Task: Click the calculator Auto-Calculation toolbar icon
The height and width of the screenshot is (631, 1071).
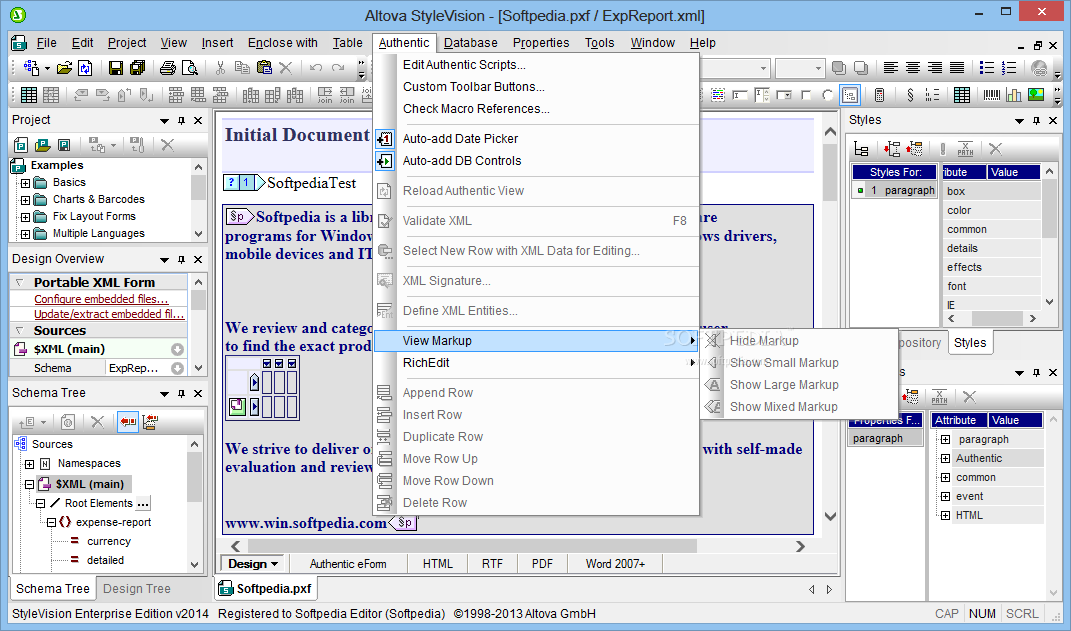Action: [x=880, y=95]
